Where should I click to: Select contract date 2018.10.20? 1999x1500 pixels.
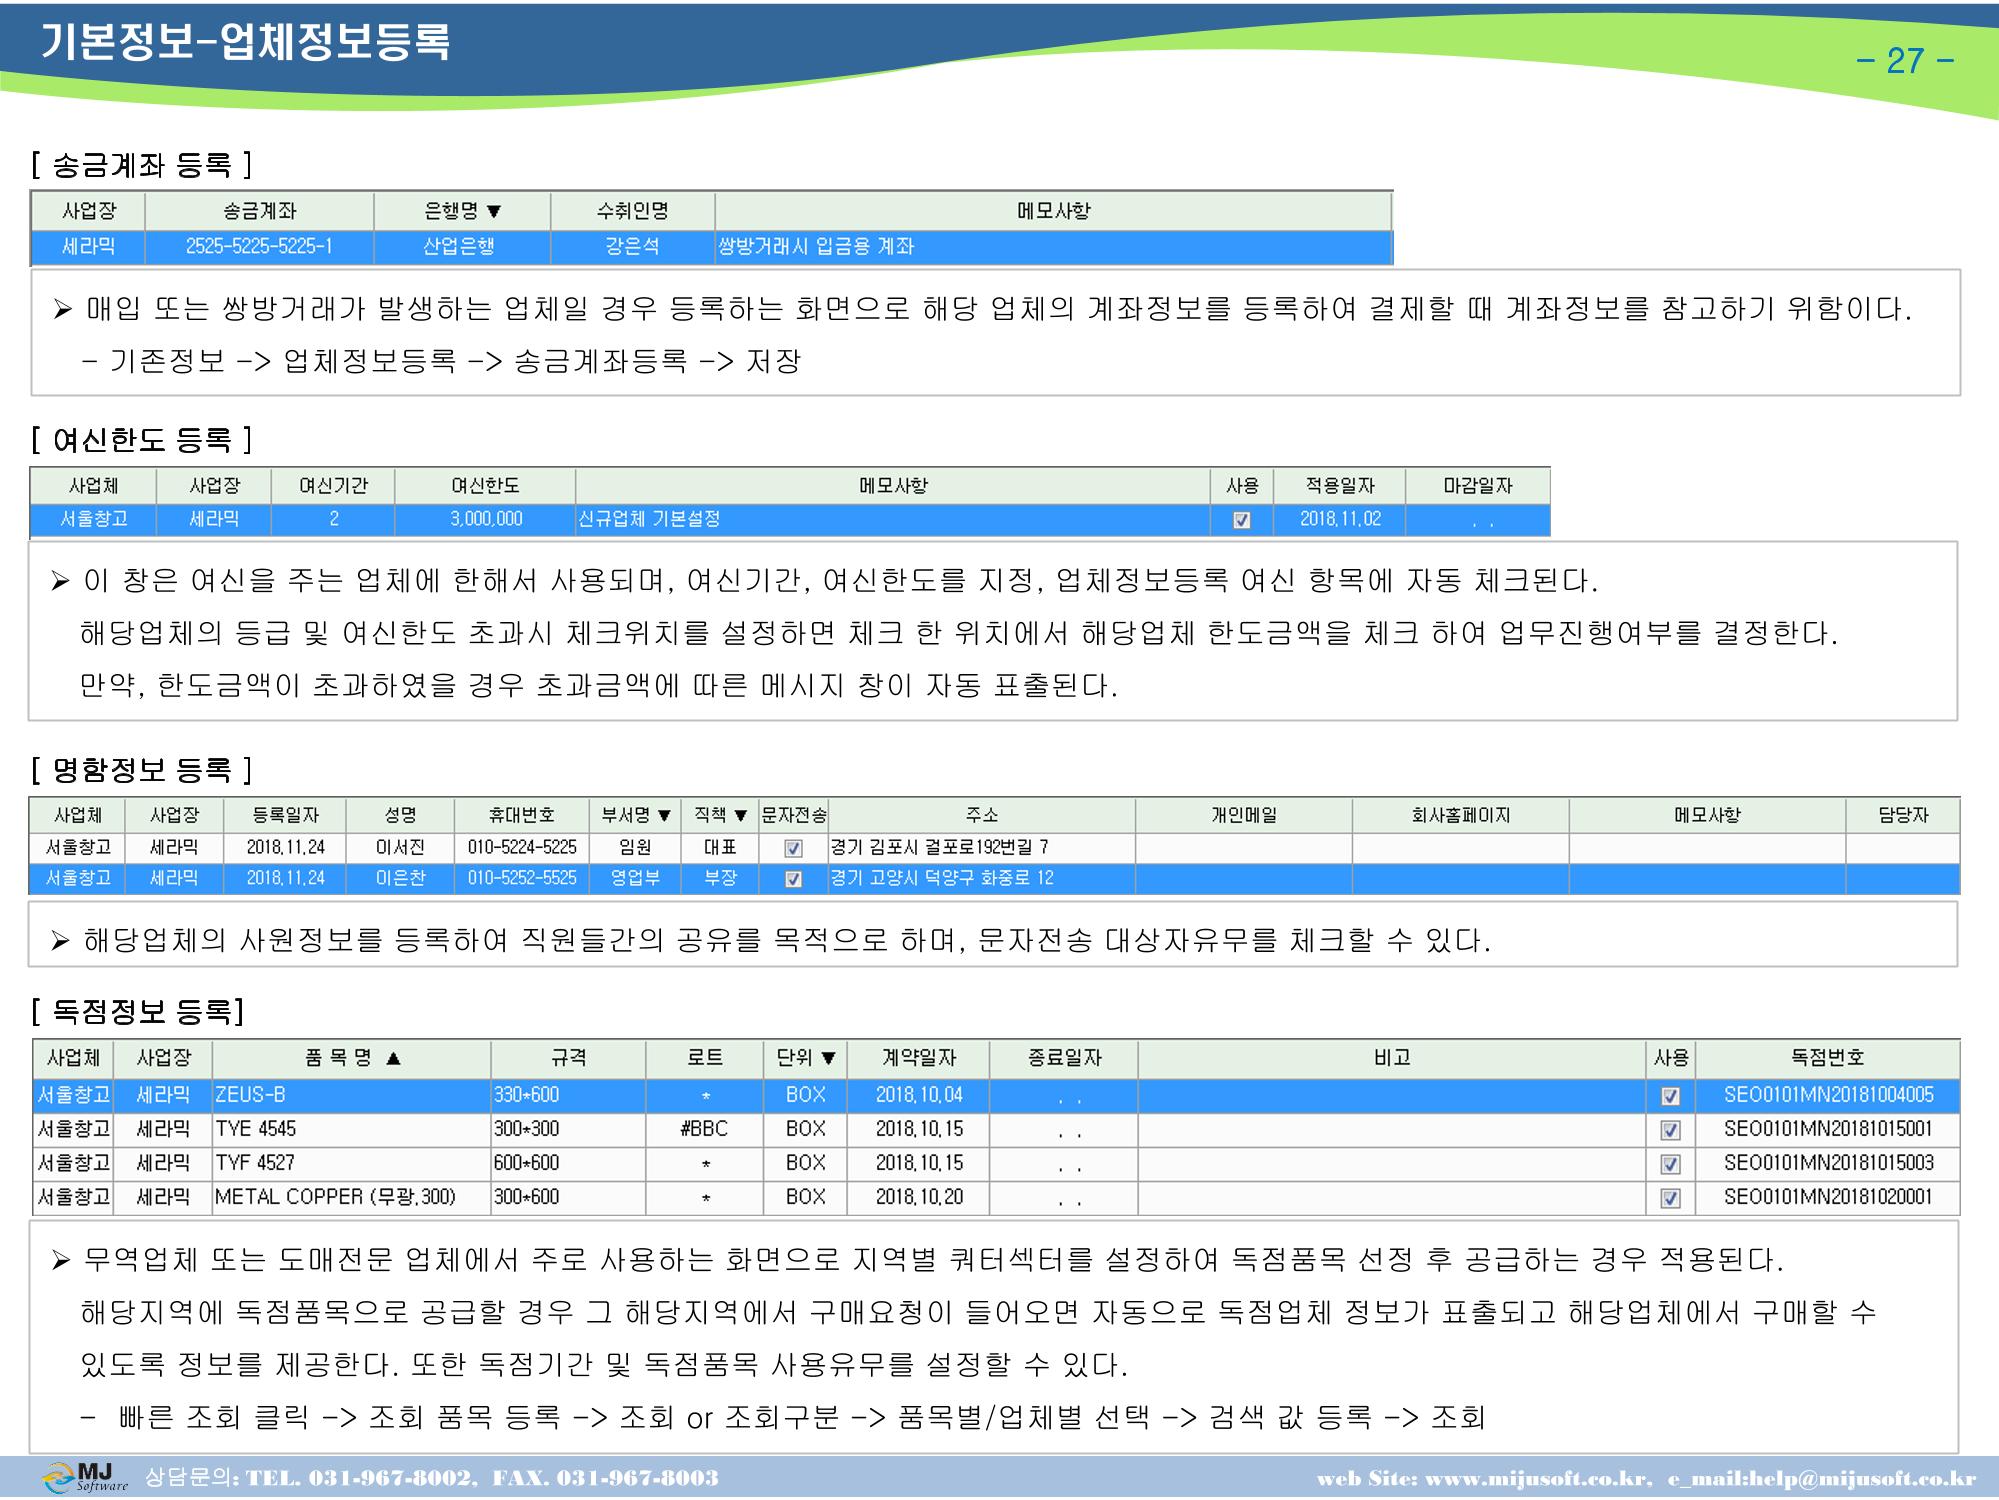click(x=918, y=1198)
